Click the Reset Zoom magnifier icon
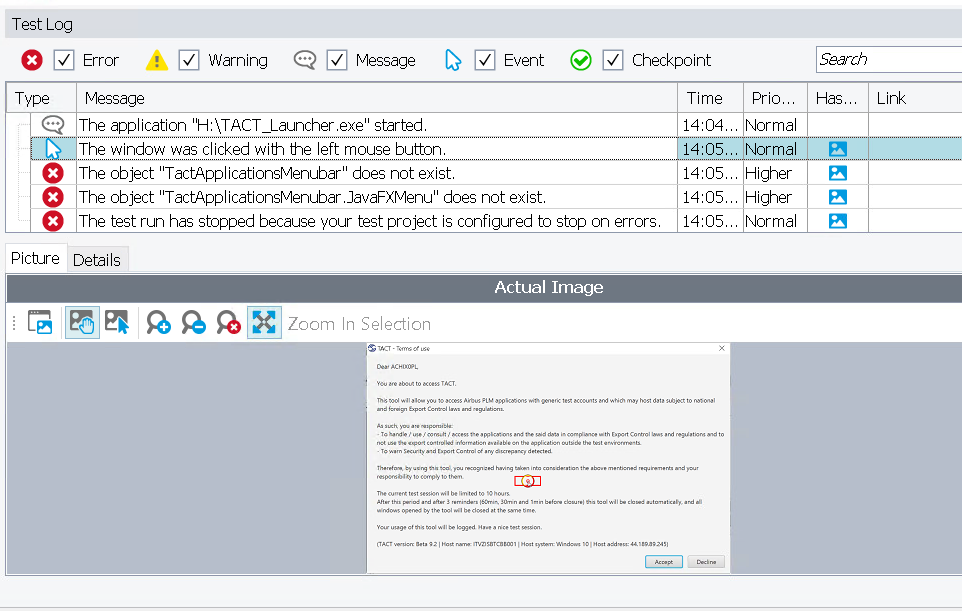 228,322
